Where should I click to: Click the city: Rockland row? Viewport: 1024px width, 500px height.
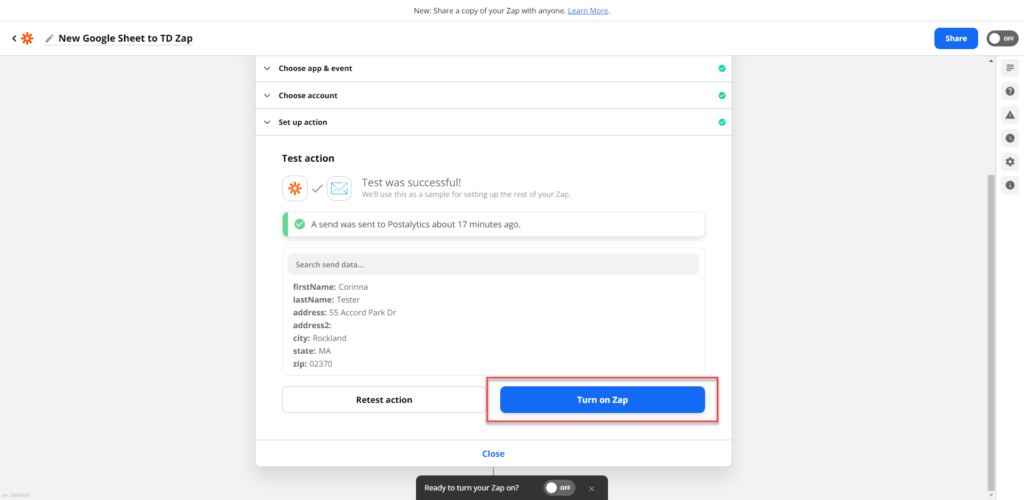[x=319, y=338]
